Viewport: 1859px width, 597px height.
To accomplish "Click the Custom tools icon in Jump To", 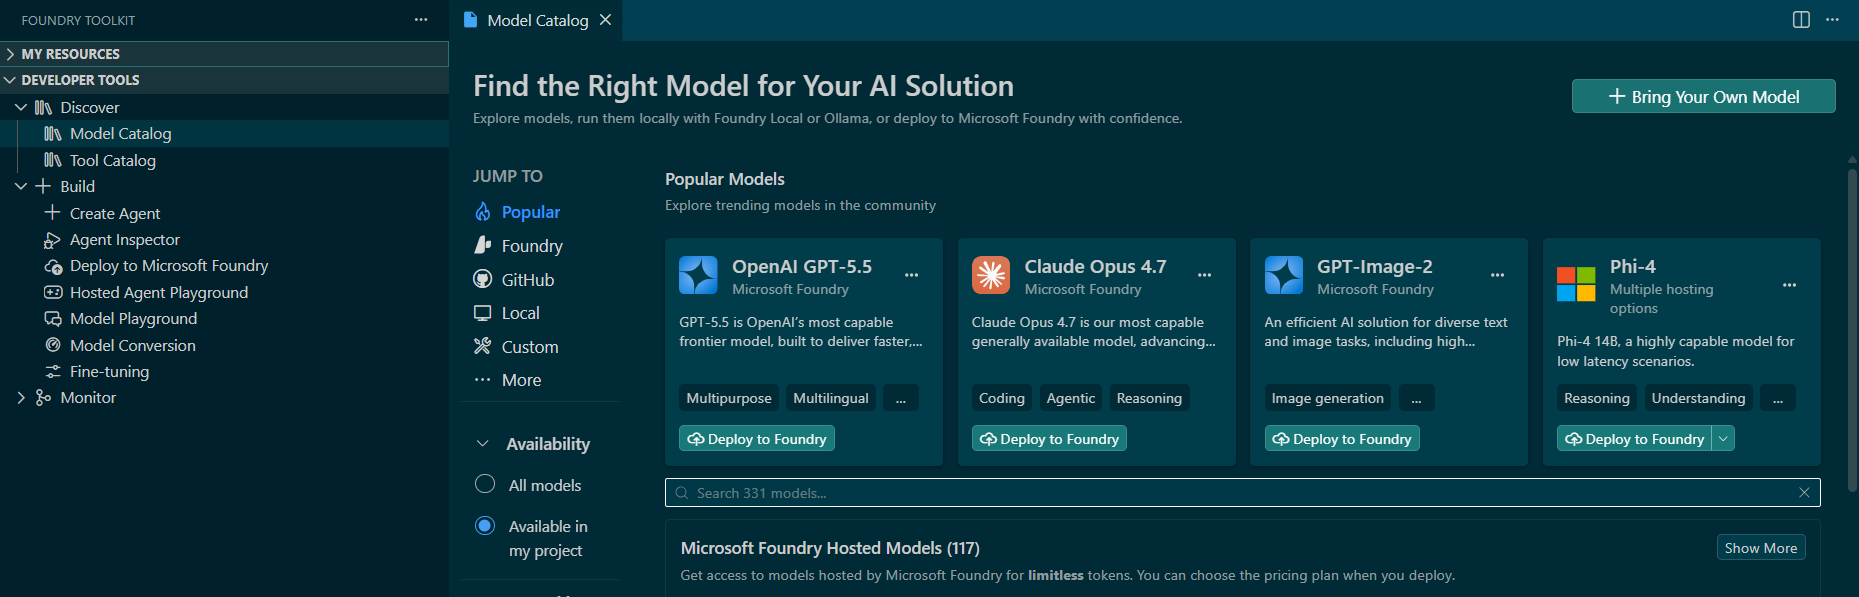I will click(483, 346).
